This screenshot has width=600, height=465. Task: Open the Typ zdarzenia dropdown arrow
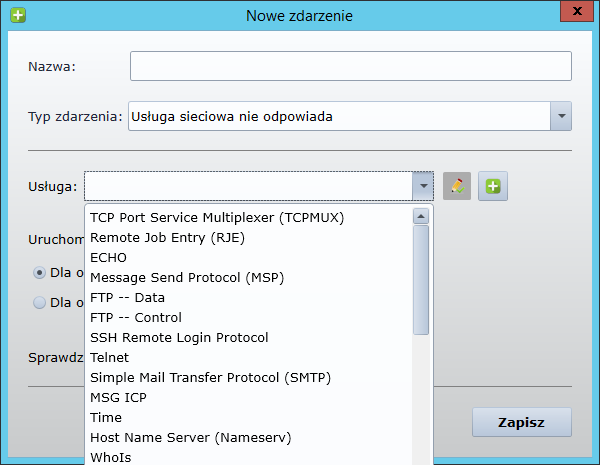click(x=561, y=116)
